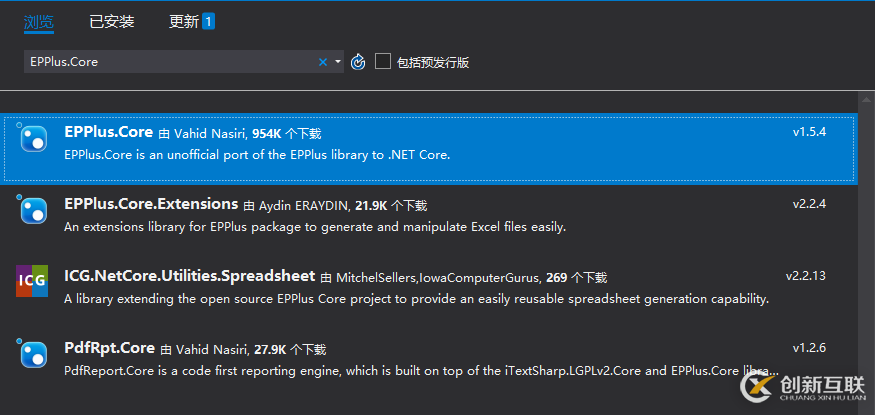Switch to the 已安装 tab

point(112,22)
